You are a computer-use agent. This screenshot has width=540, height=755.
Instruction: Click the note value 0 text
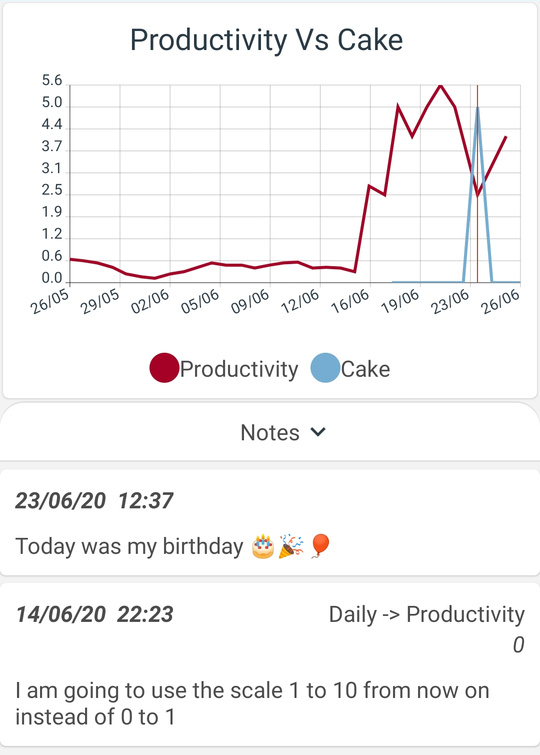[x=518, y=645]
